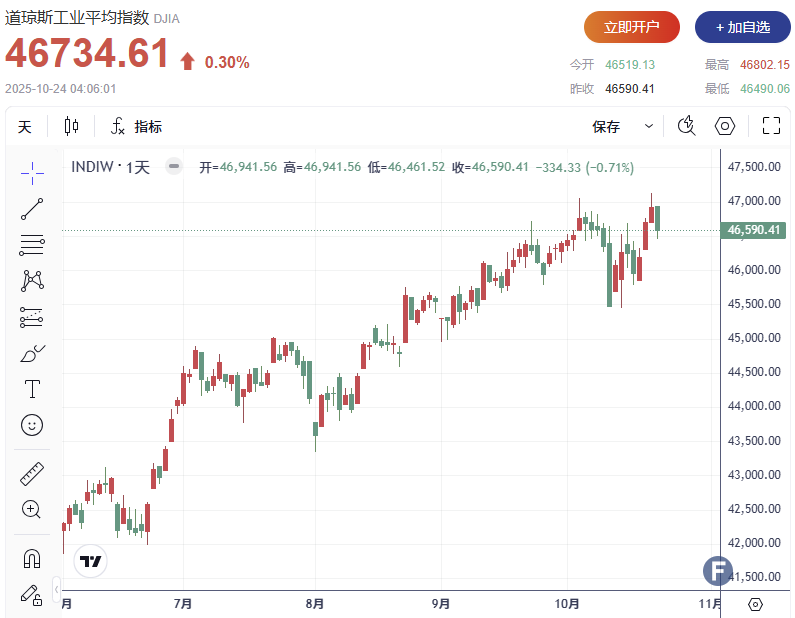Expand the arrow next to 保存
Image resolution: width=795 pixels, height=618 pixels.
[x=649, y=127]
